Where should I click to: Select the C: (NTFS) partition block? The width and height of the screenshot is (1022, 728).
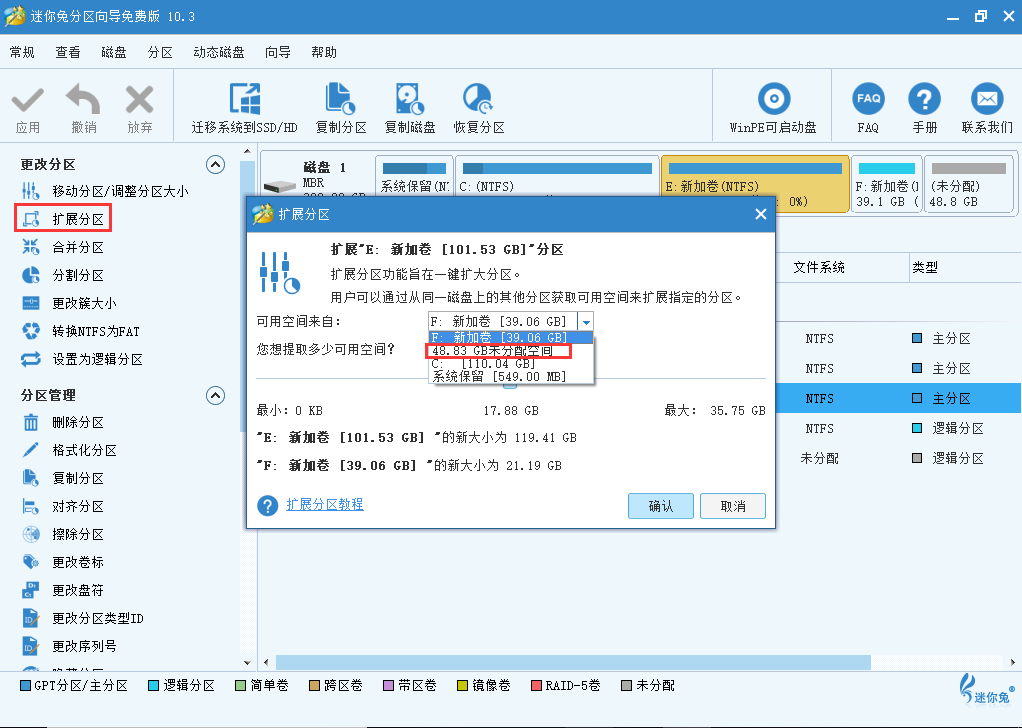click(557, 176)
